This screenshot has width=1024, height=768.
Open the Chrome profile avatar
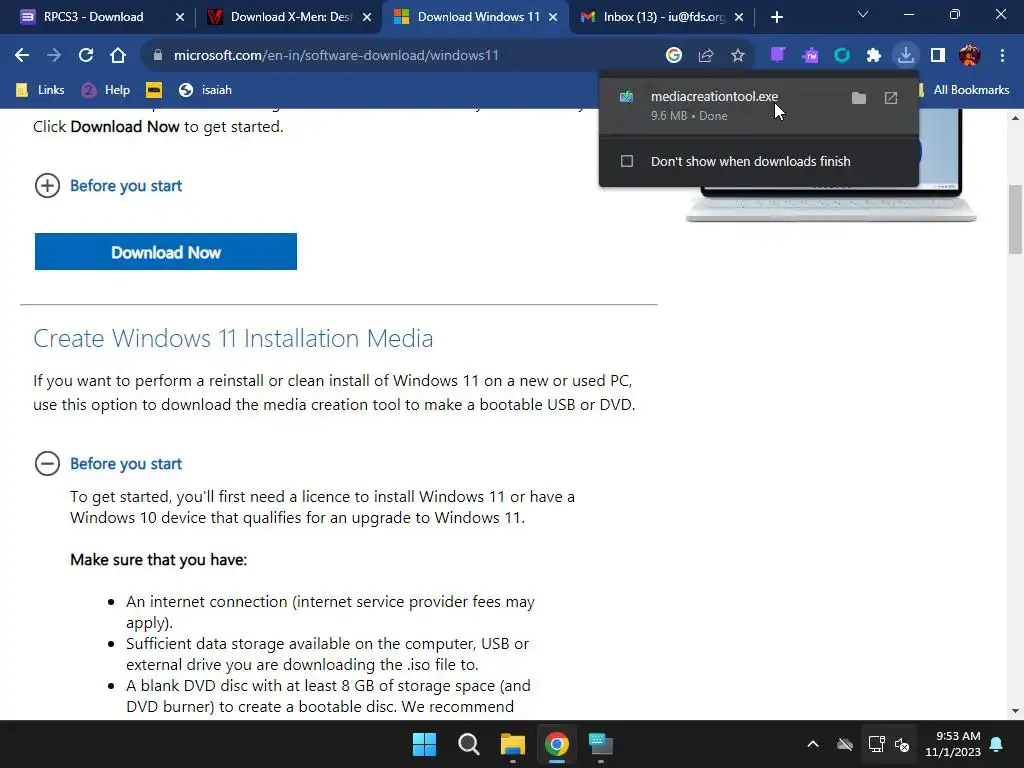pos(969,56)
